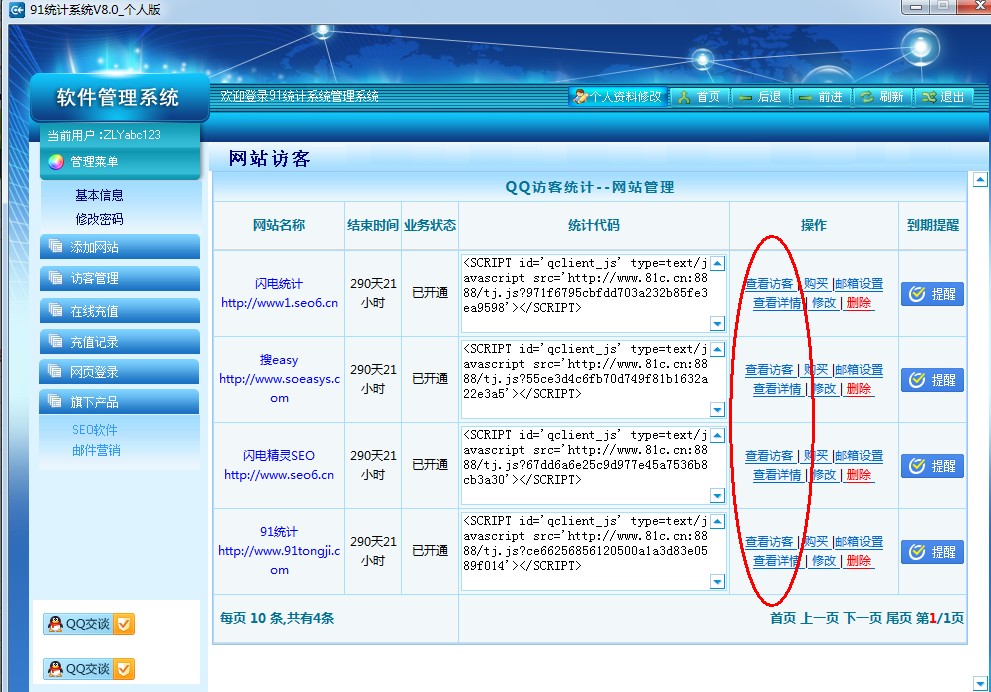The width and height of the screenshot is (991, 692).
Task: Click 查看详情 for 闪电统计 row
Action: pyautogui.click(x=777, y=303)
